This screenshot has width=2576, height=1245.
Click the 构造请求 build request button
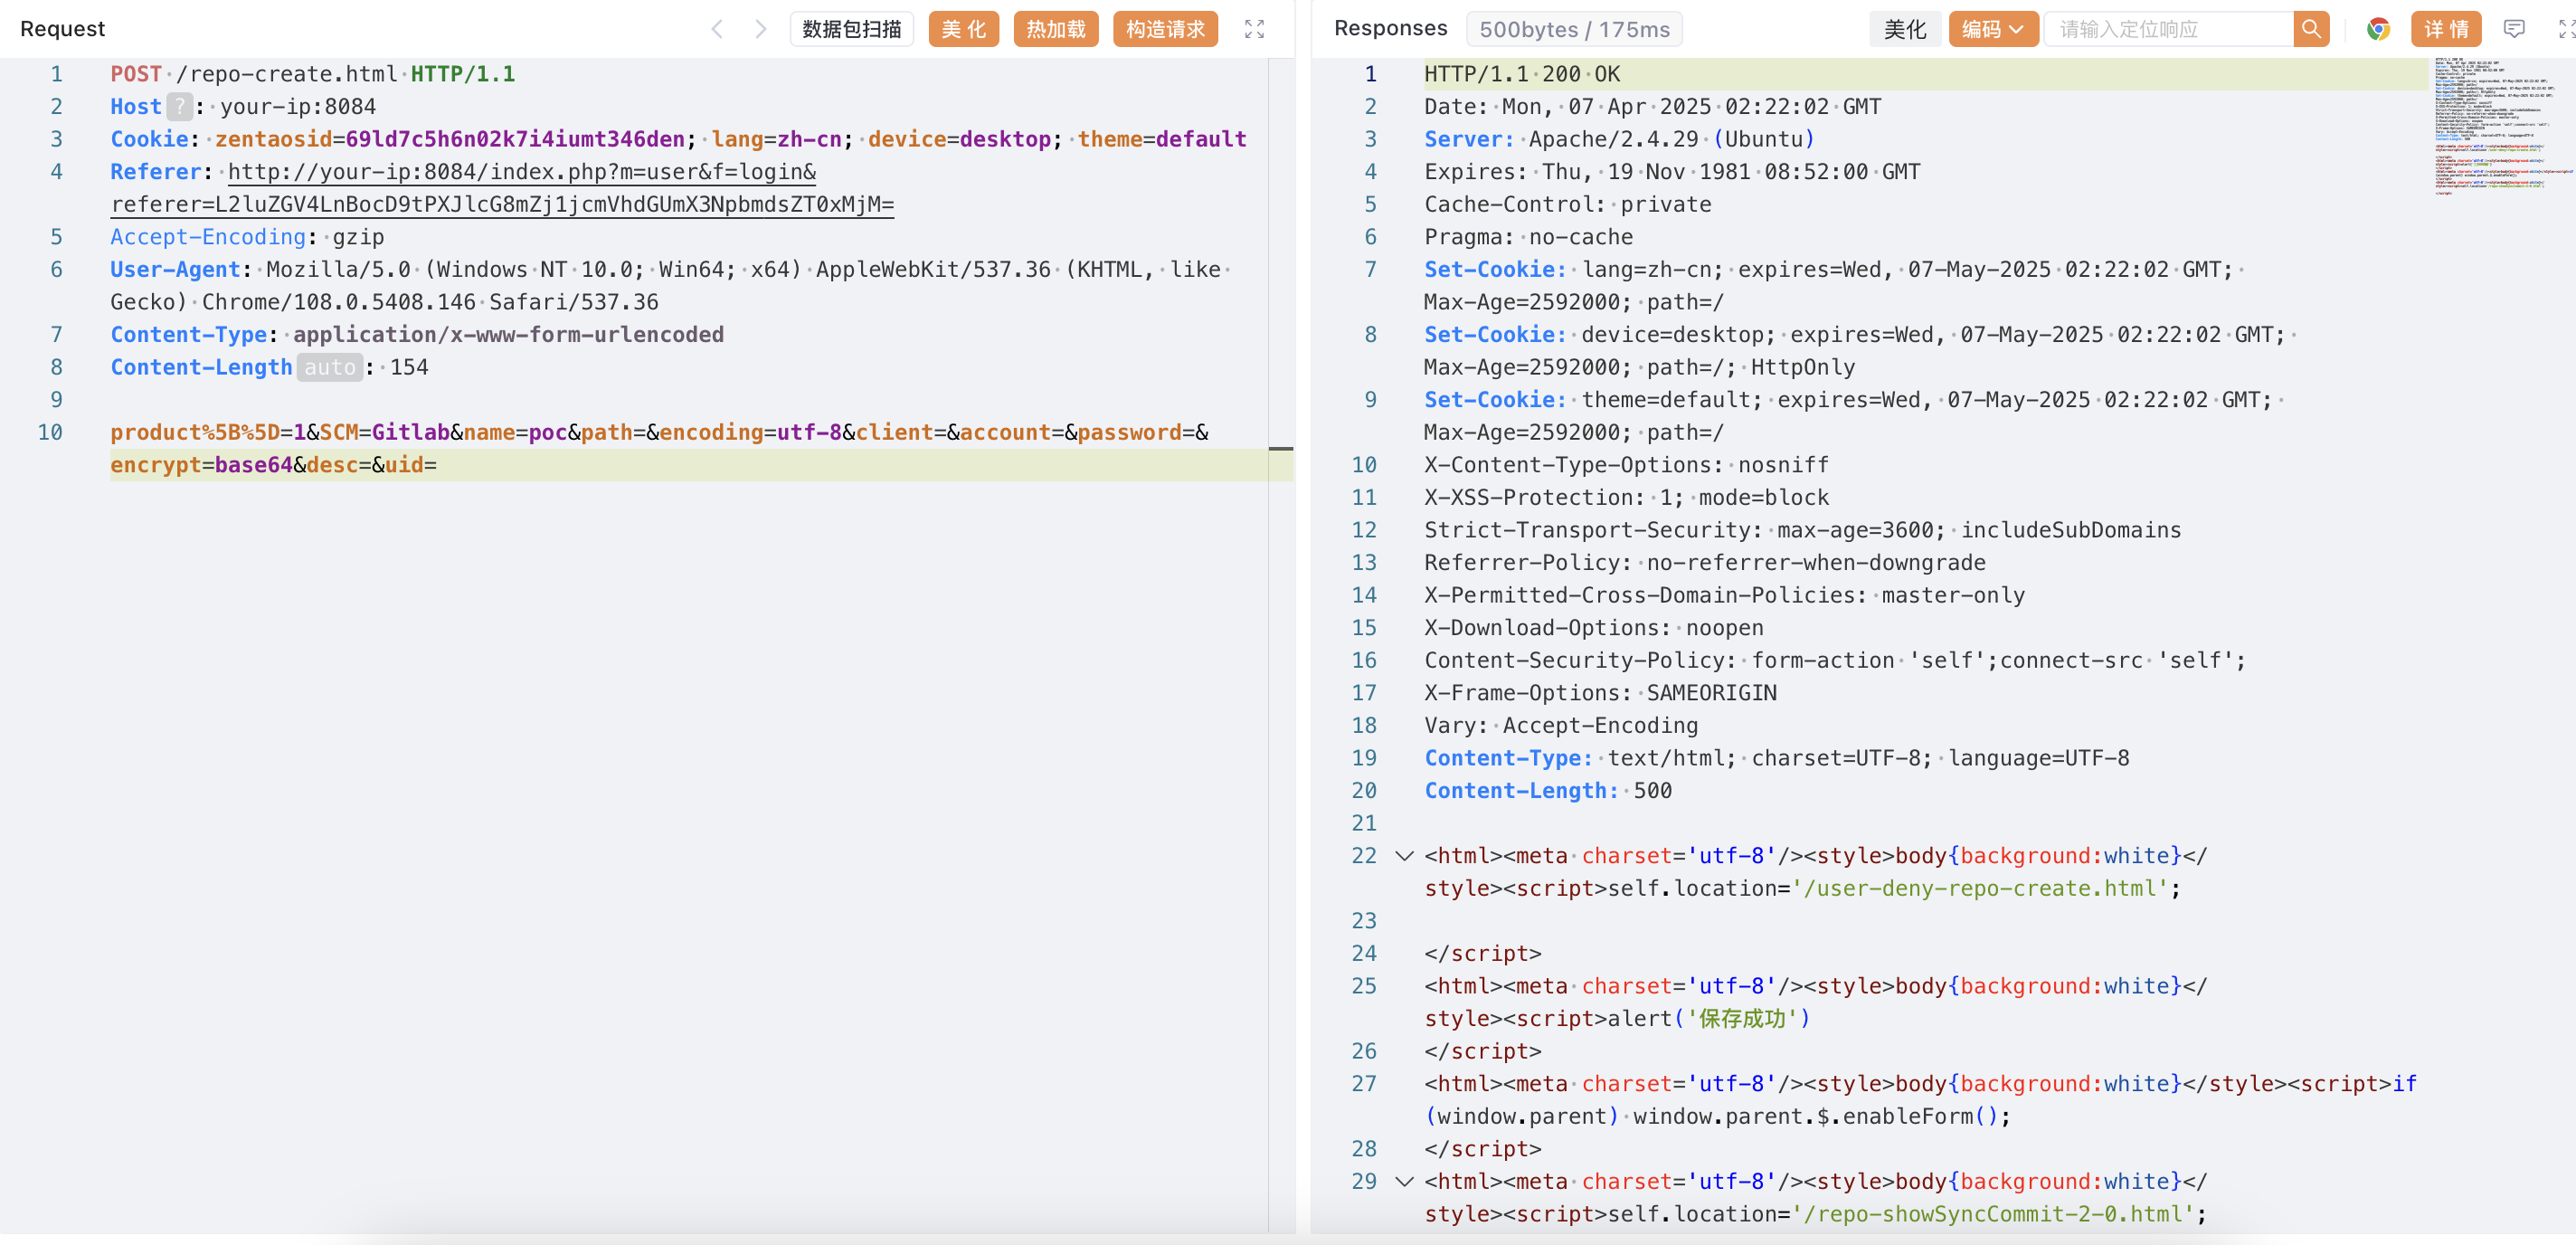pos(1165,29)
